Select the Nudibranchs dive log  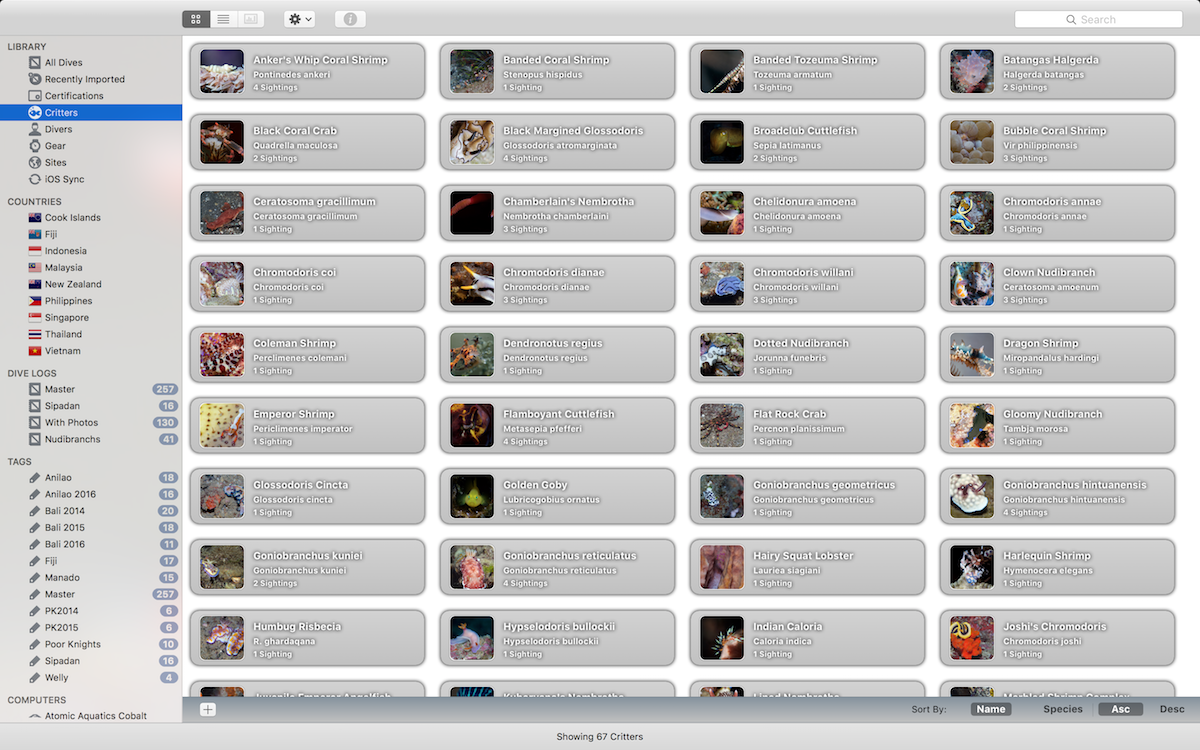tap(72, 439)
